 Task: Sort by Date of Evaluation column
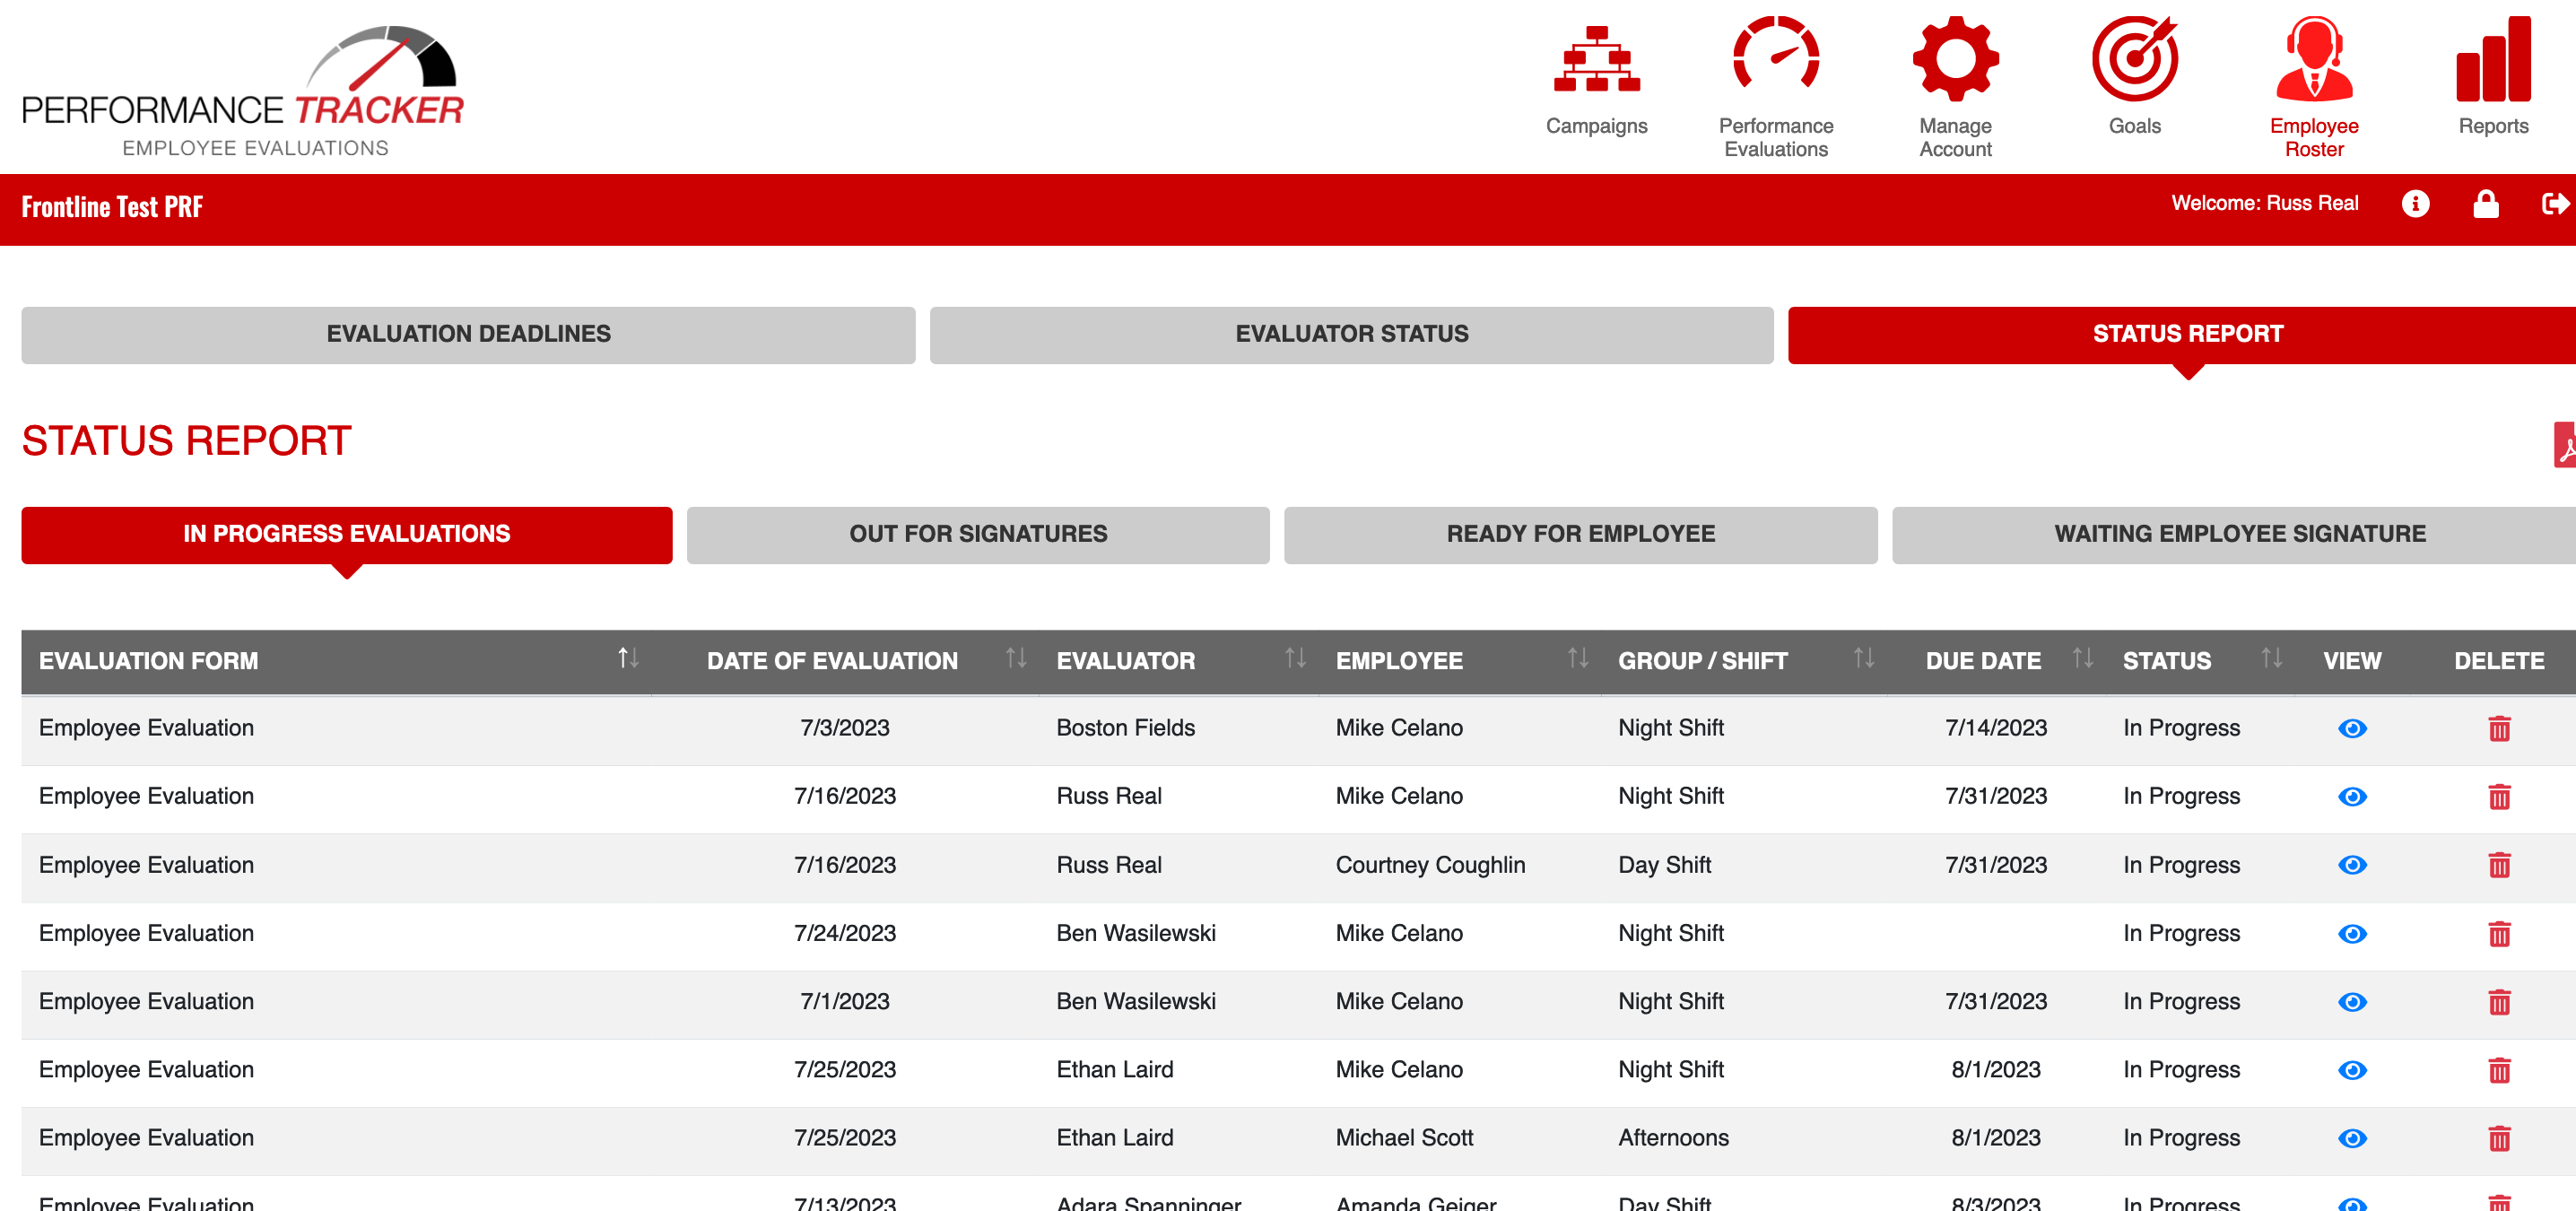tap(1016, 658)
